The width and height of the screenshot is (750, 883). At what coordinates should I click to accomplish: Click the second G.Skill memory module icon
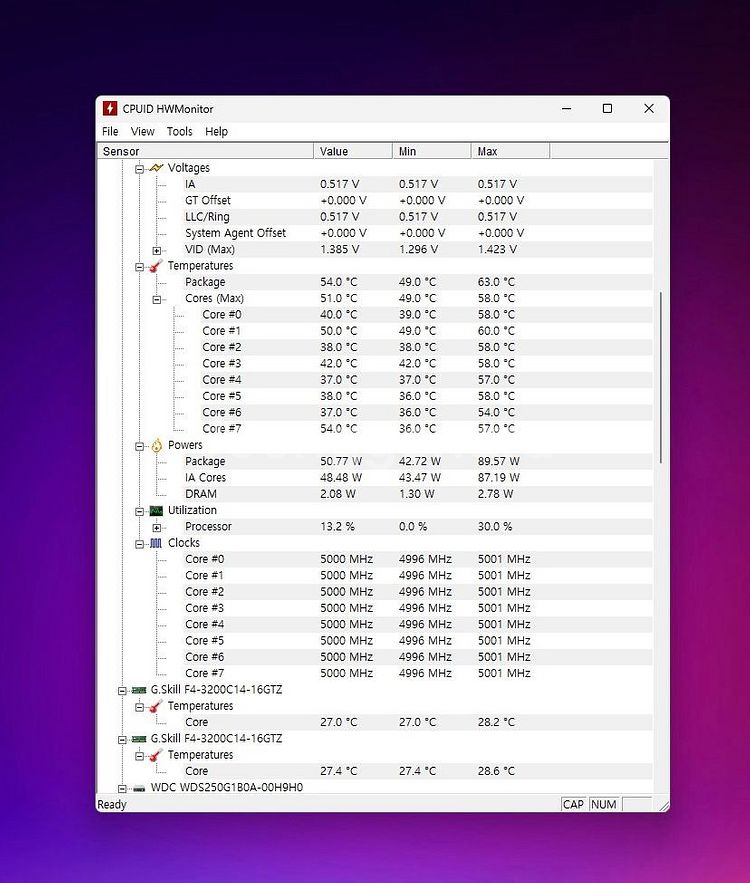pos(139,739)
